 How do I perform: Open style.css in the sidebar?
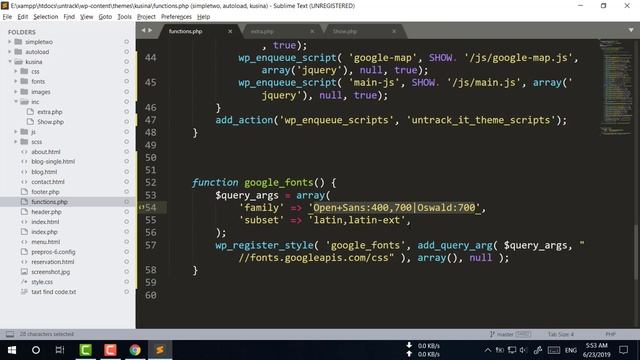42,282
